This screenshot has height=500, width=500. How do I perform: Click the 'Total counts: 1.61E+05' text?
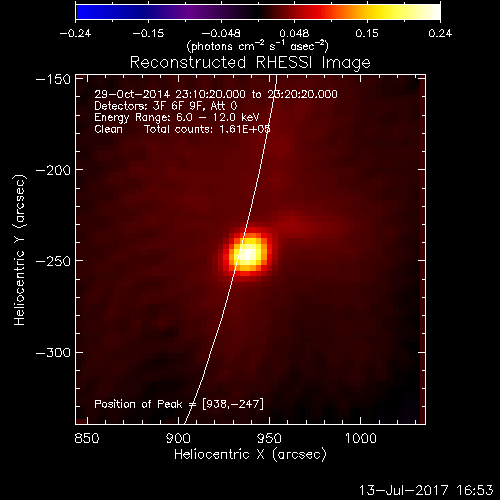click(207, 129)
